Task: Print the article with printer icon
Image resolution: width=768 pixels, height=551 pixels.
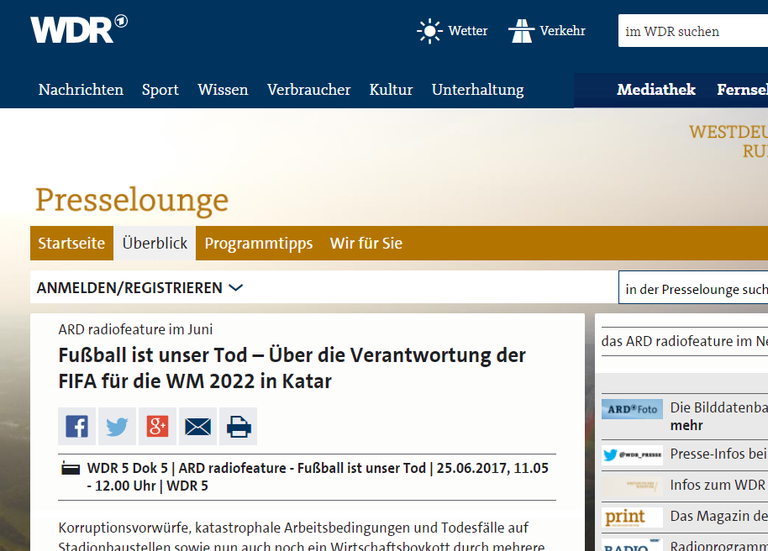Action: [x=238, y=426]
